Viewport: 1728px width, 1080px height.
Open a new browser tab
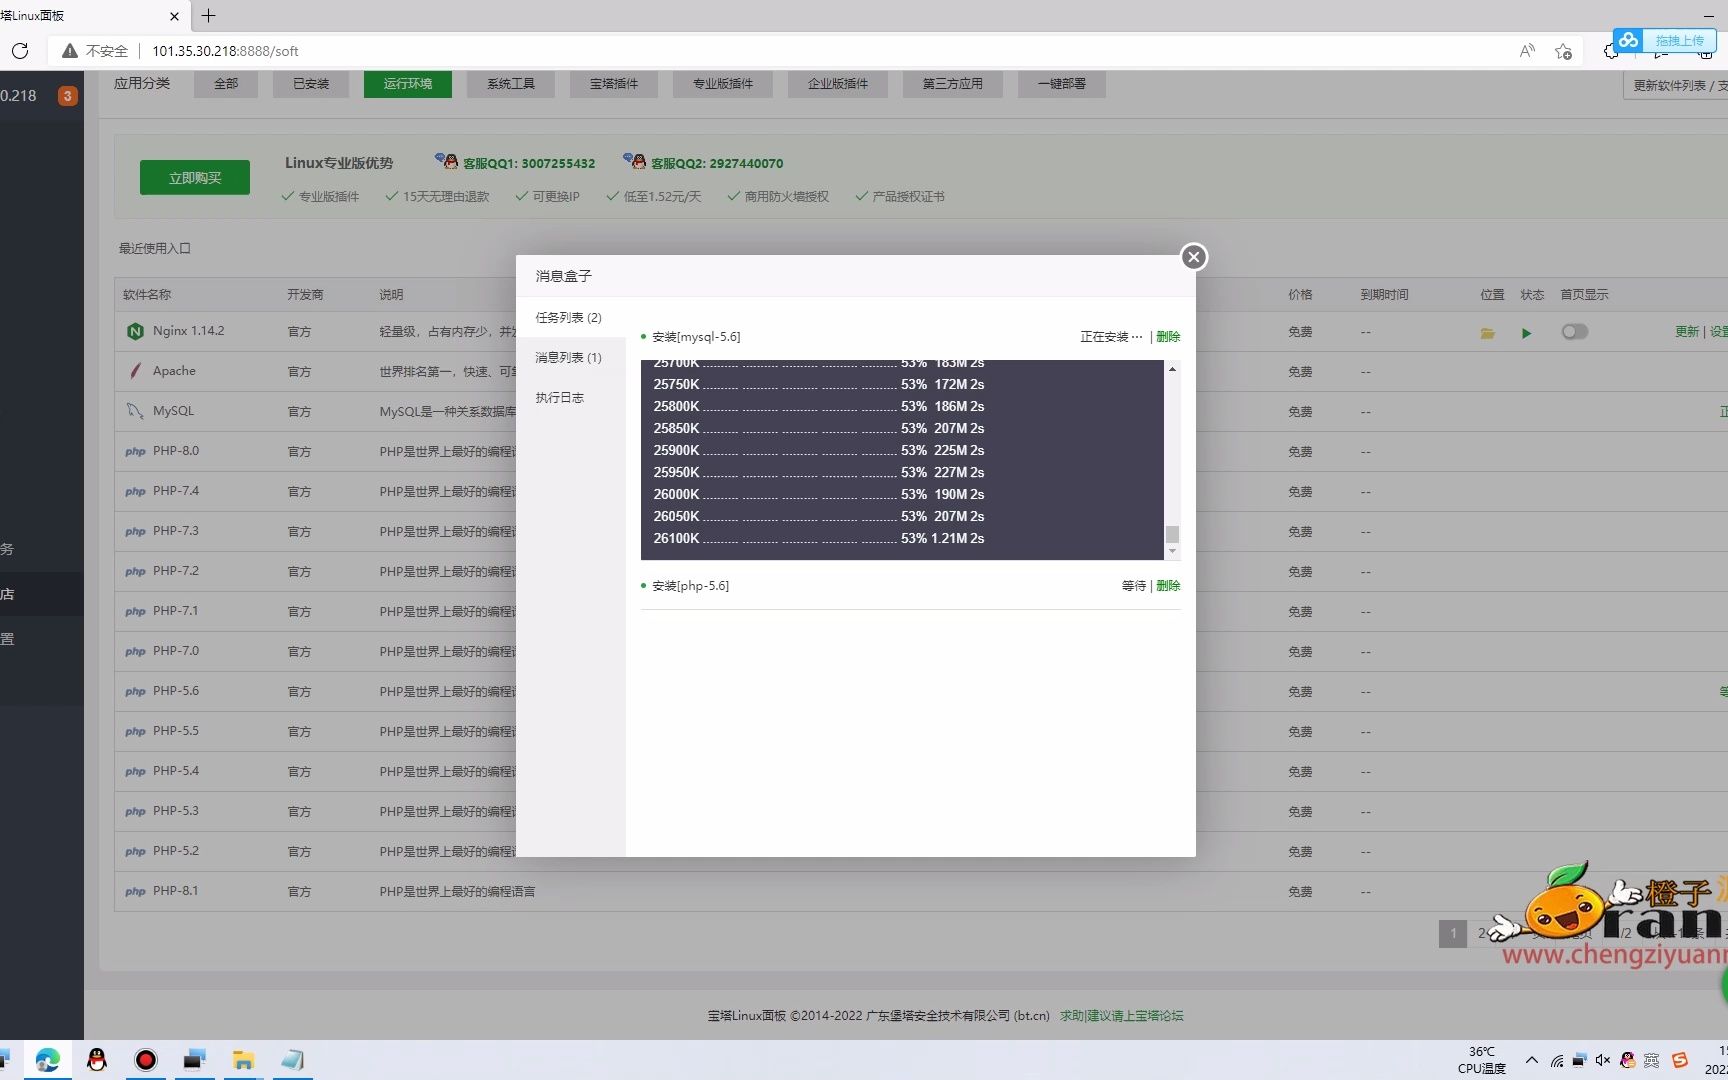point(208,16)
